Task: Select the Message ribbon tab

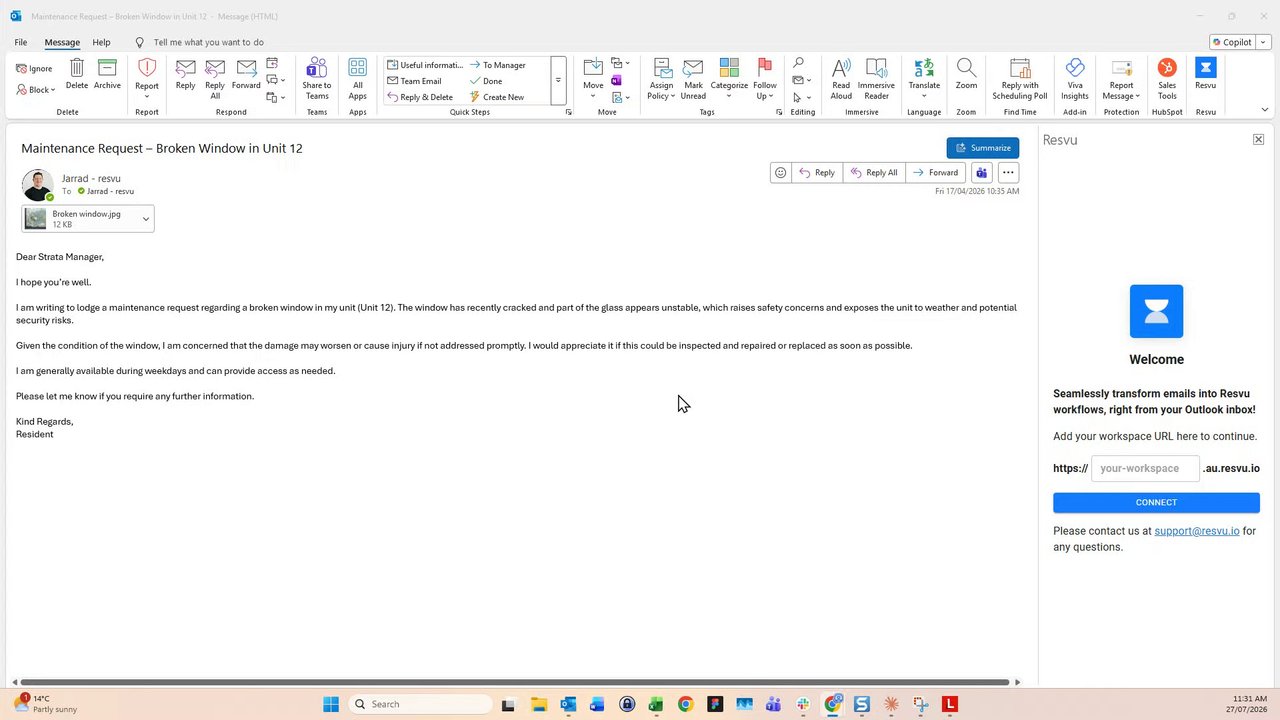Action: click(62, 43)
